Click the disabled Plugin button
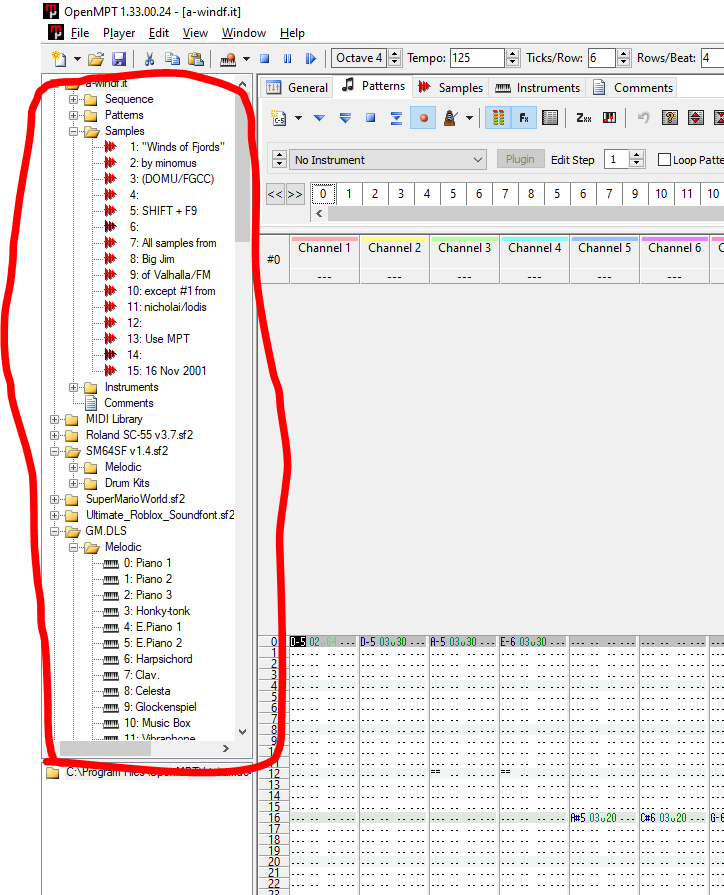The width and height of the screenshot is (724, 895). 520,159
